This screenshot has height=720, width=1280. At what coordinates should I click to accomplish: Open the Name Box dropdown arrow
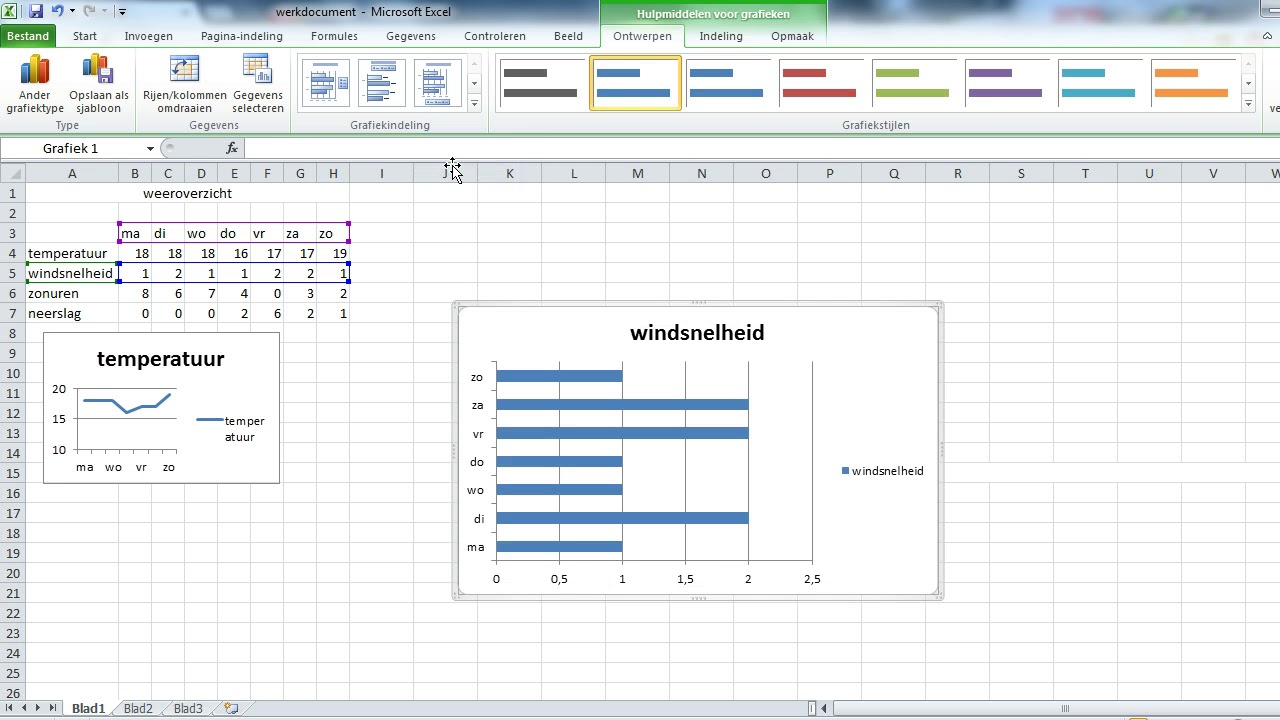(x=150, y=148)
